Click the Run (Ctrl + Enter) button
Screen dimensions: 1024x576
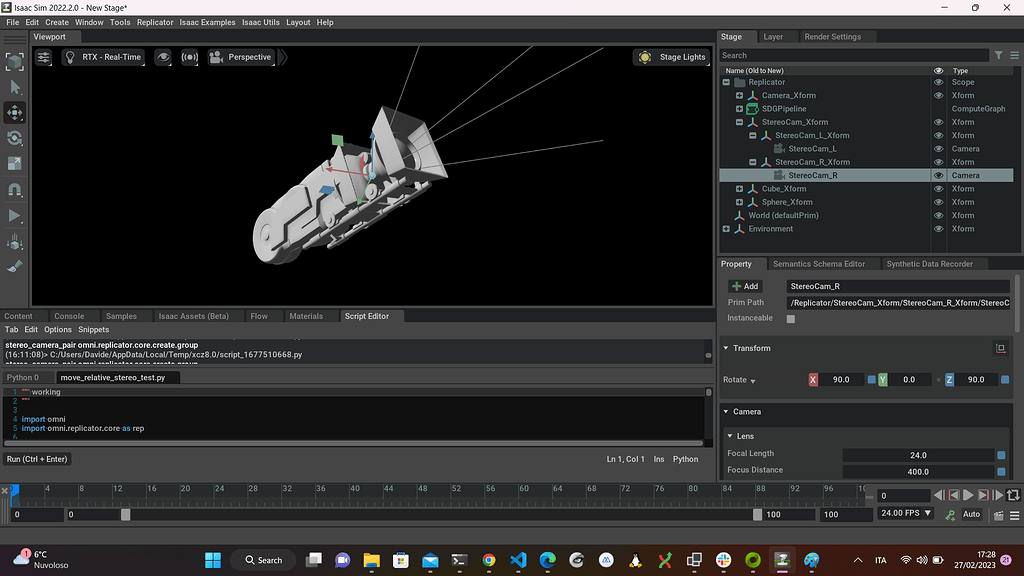pos(37,458)
